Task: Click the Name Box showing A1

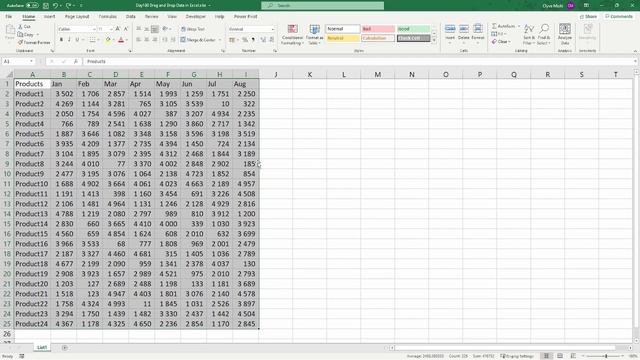Action: pyautogui.click(x=18, y=61)
